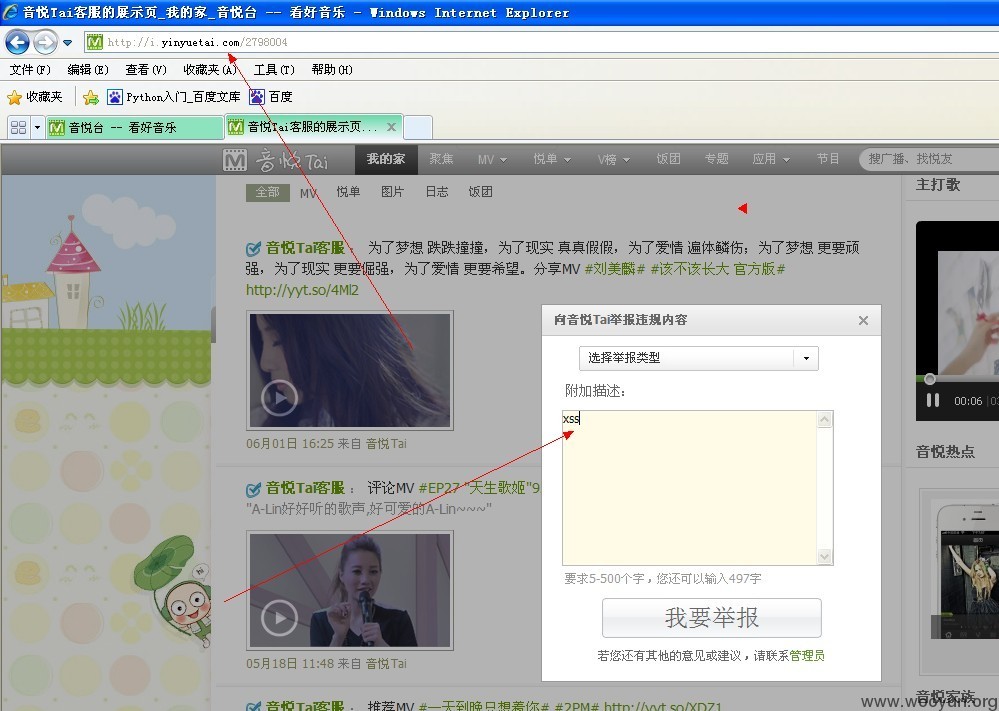Viewport: 999px width, 711px height.
Task: Click the description scrollbar down arrow
Action: point(824,556)
